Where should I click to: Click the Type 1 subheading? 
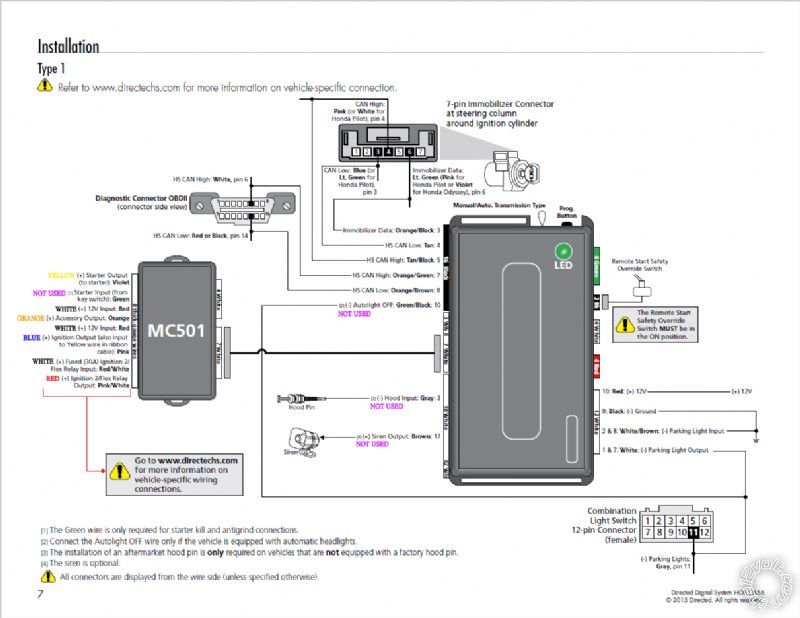pyautogui.click(x=51, y=68)
